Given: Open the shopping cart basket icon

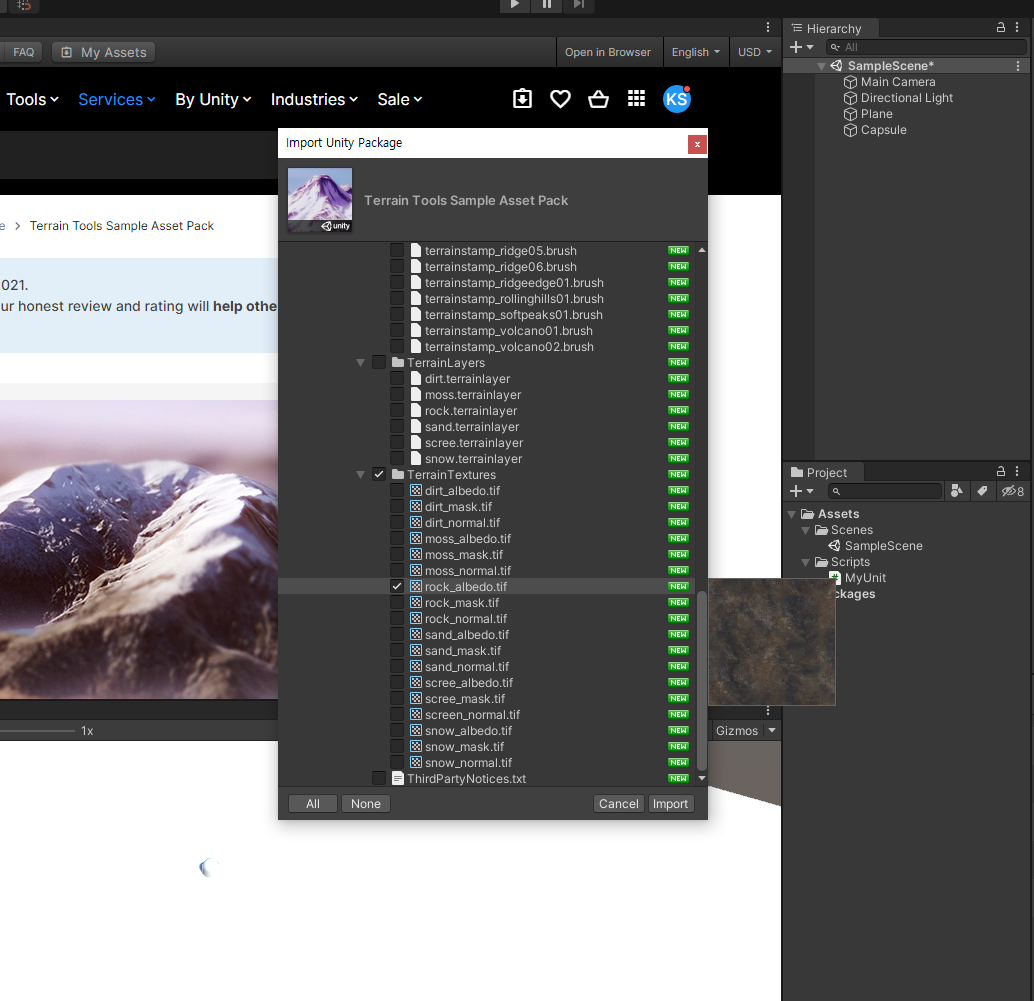Looking at the screenshot, I should tap(598, 99).
